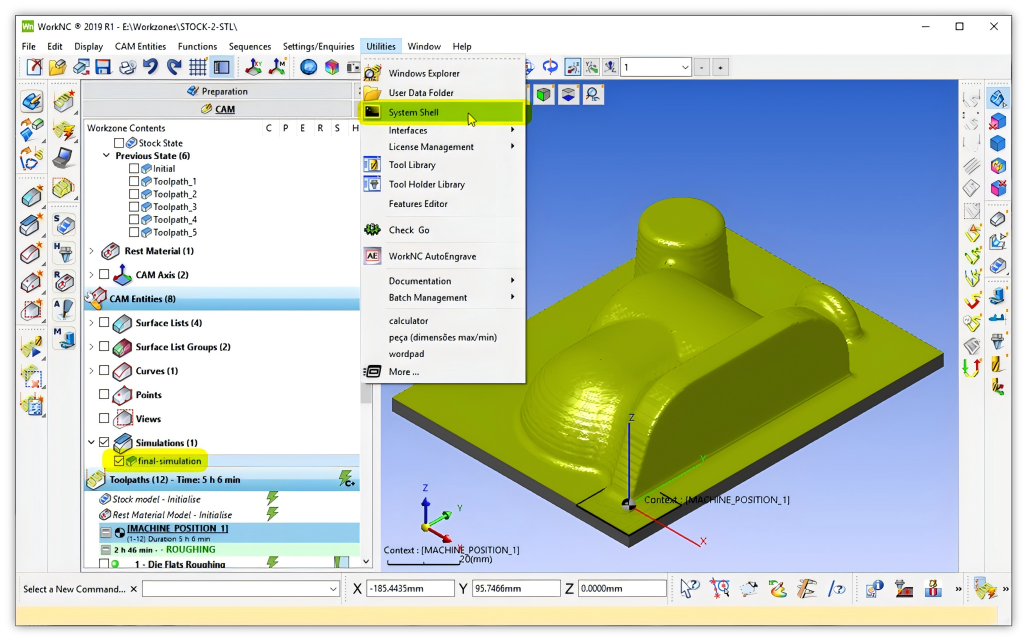This screenshot has width=1027, height=641.
Task: Click the camera snapshot toolbar icon
Action: 354,67
